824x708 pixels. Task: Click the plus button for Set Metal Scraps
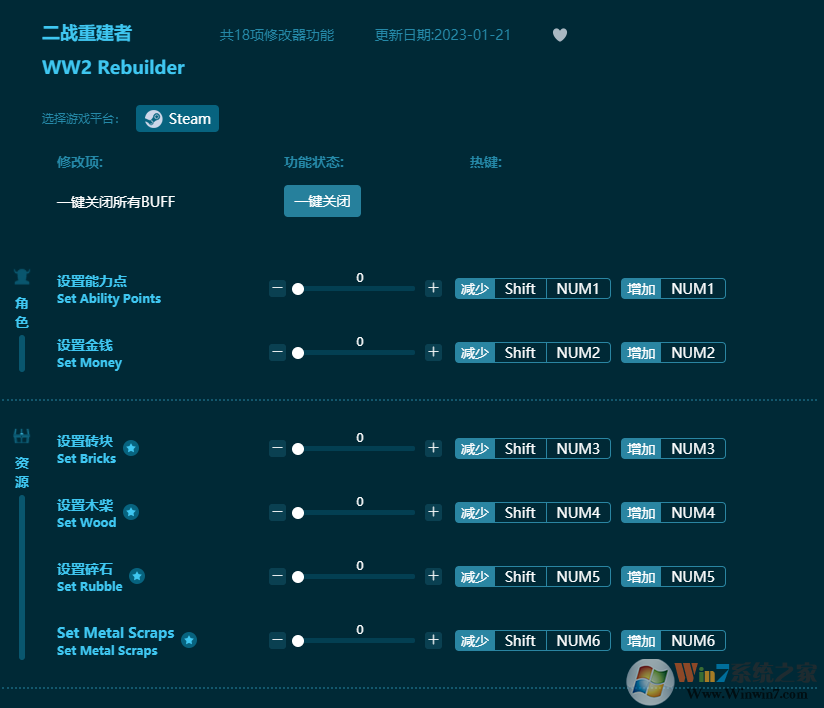click(x=434, y=640)
